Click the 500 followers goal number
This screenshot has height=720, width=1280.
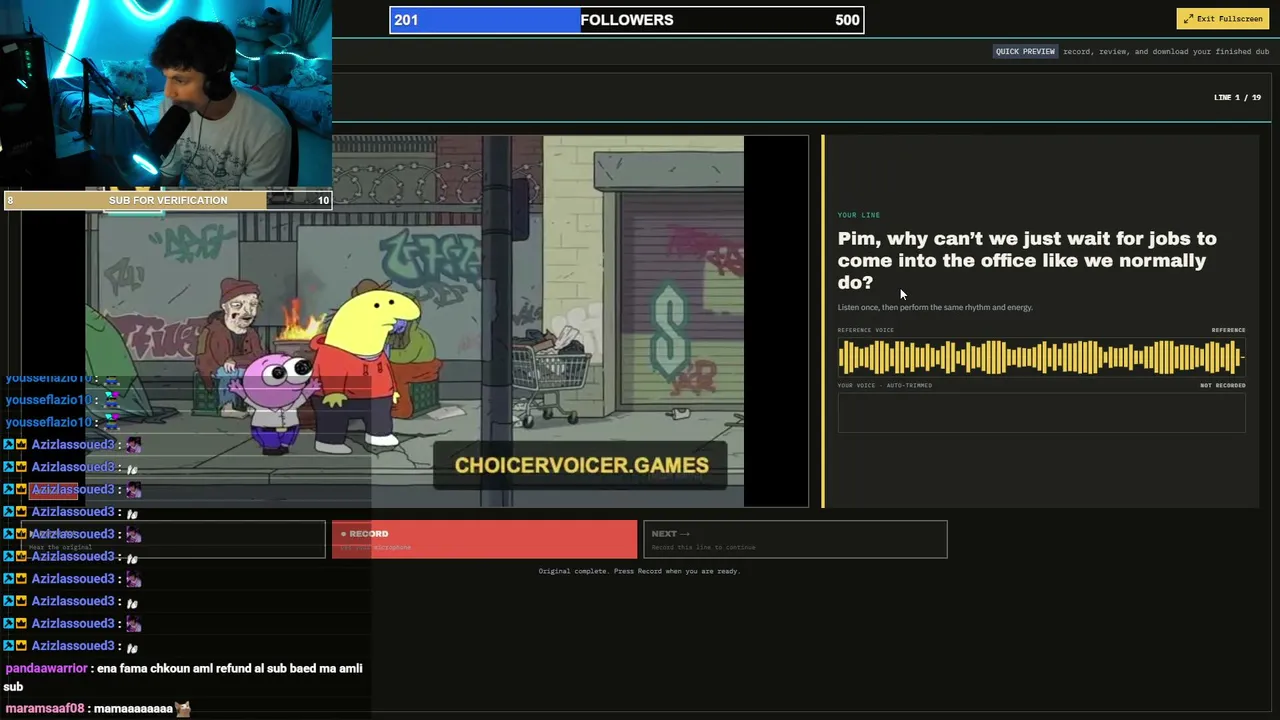[x=847, y=20]
